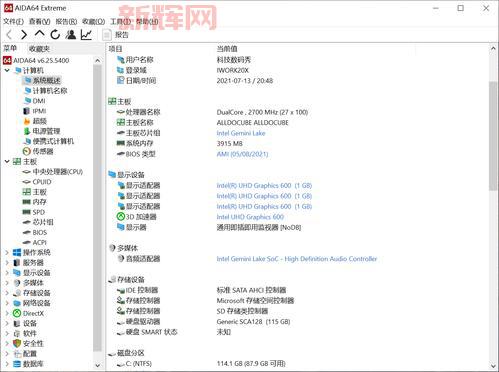Open the graph chart toolbar icon
499x372 pixels.
pyautogui.click(x=86, y=34)
